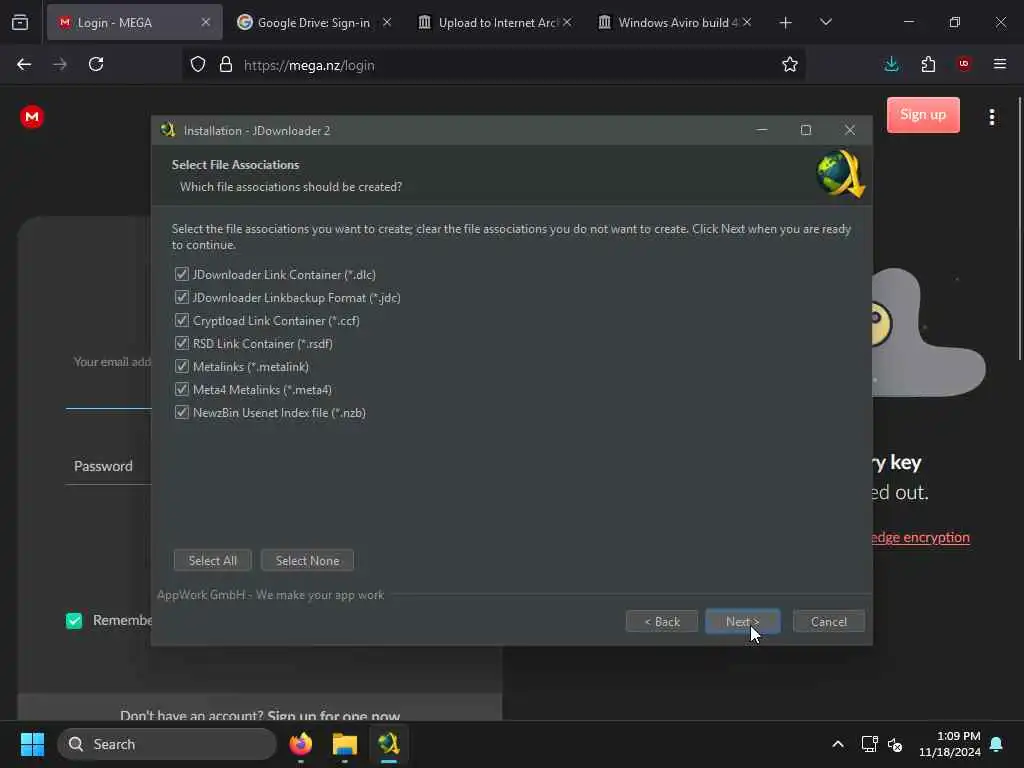Open the Sign up for one now link
The width and height of the screenshot is (1024, 768).
[x=334, y=715]
